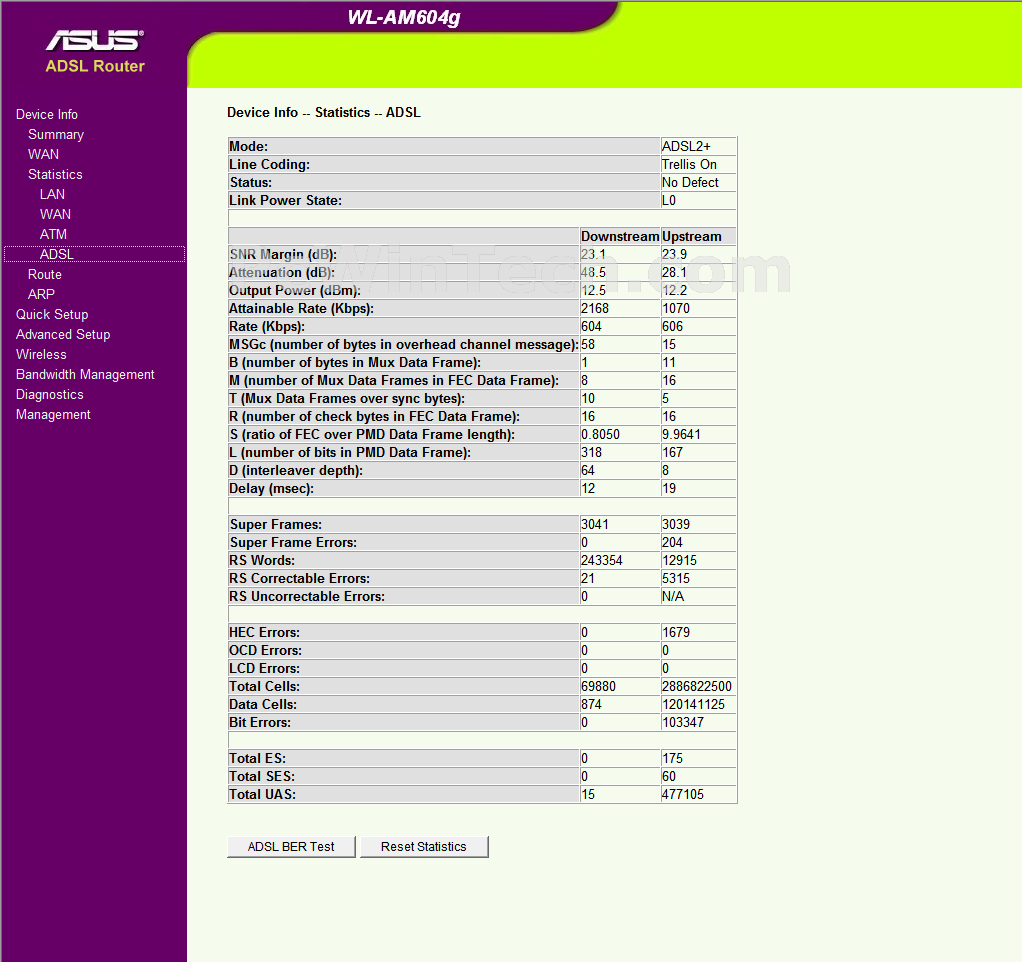Select Trellis On value
This screenshot has height=962, width=1022.
tap(689, 165)
